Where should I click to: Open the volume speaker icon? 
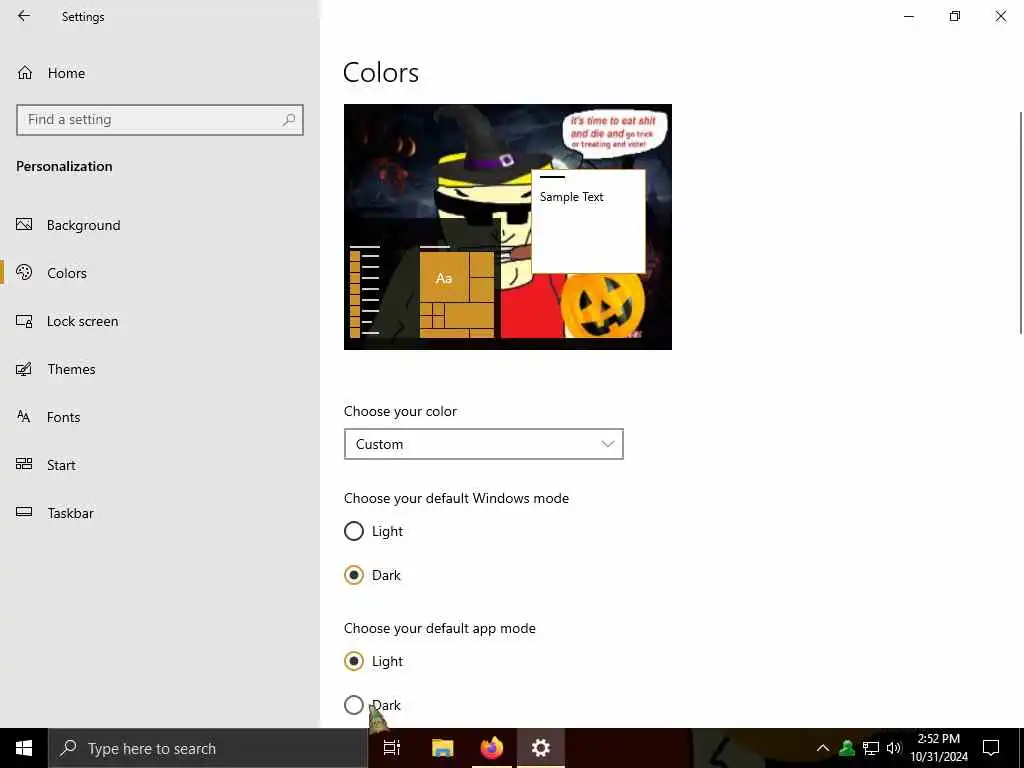coord(894,748)
